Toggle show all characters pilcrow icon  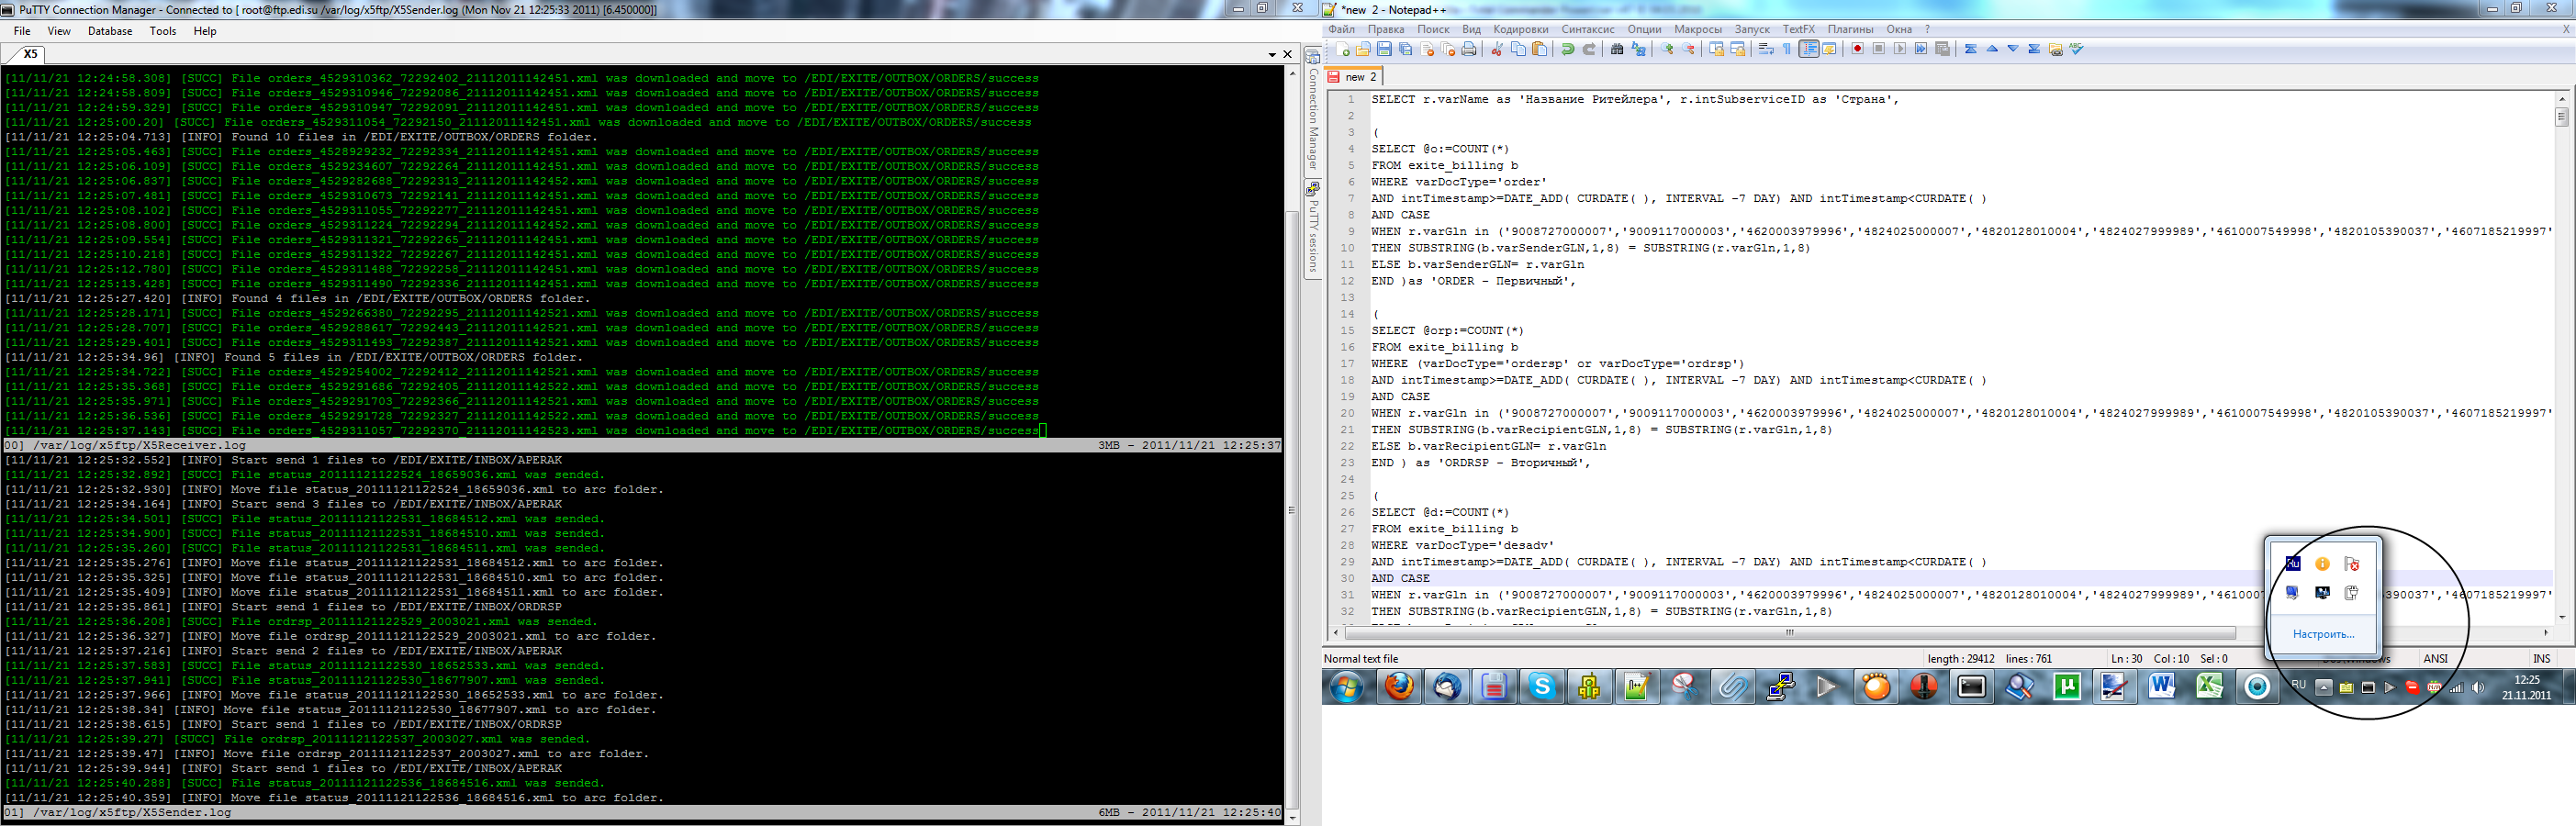[1787, 49]
